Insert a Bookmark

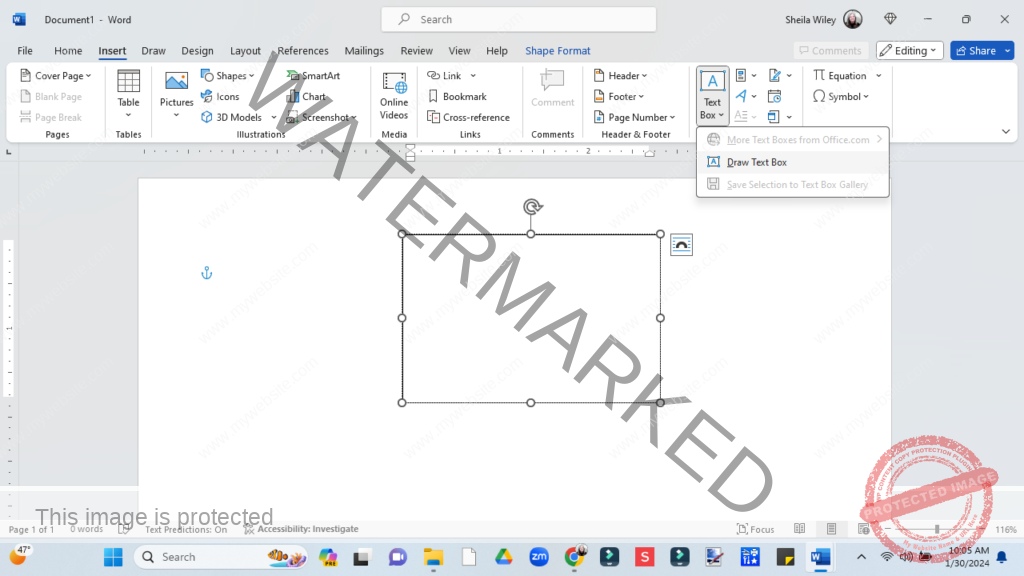click(x=457, y=97)
